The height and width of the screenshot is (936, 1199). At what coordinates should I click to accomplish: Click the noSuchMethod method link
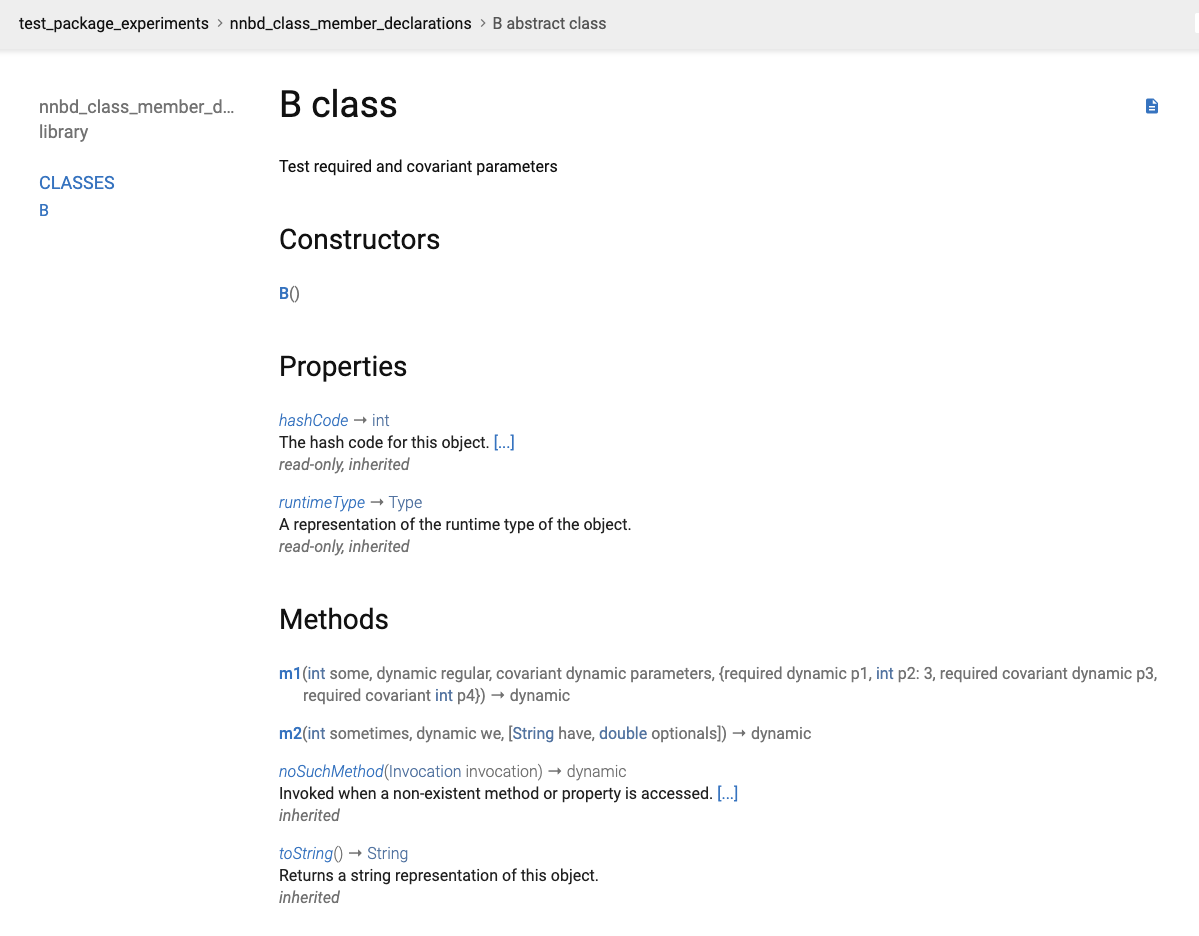(331, 771)
